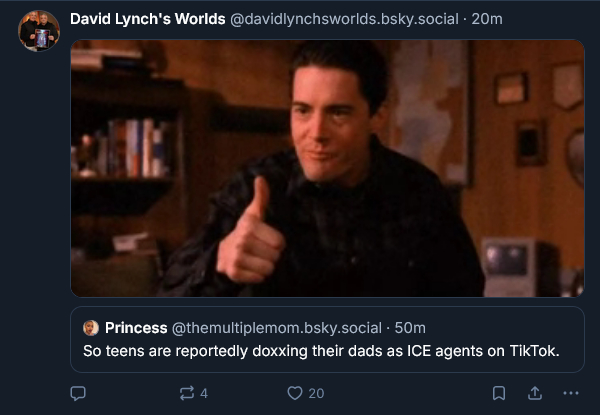This screenshot has width=600, height=415.
Task: Click the @themultiplemom.bsky.social handle
Action: (277, 328)
